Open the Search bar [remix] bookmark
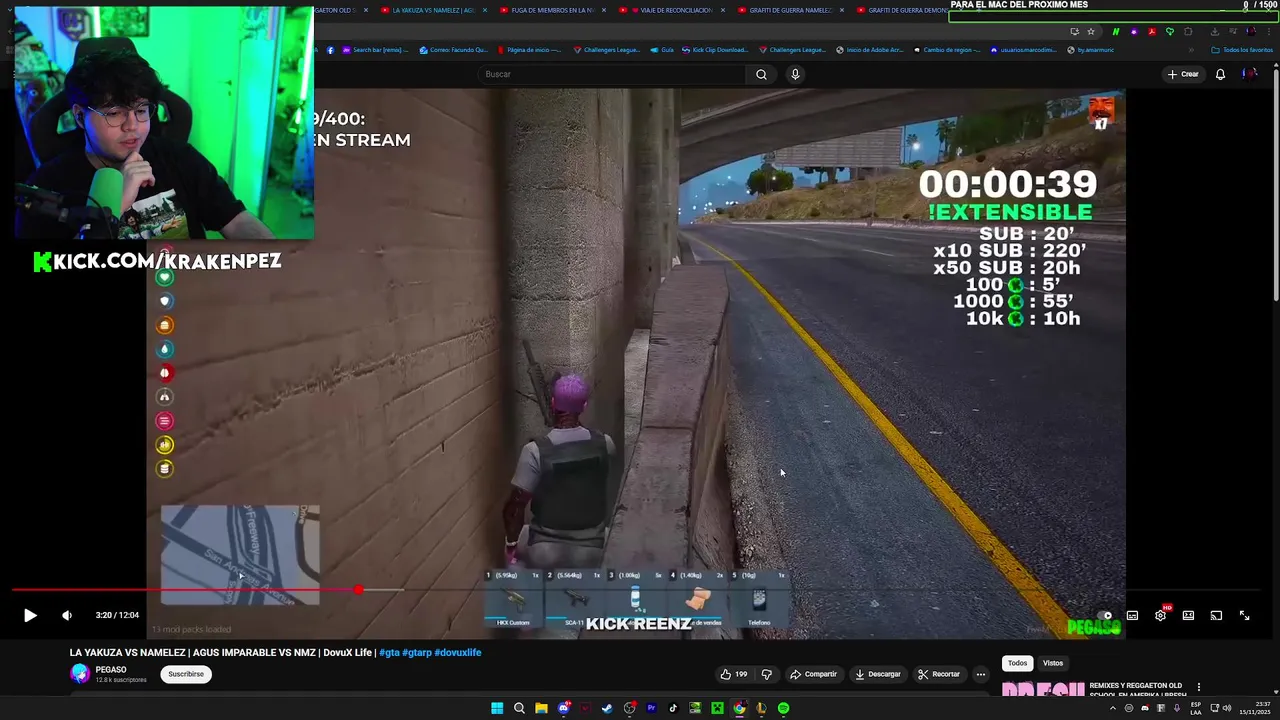This screenshot has width=1280, height=720. click(x=375, y=50)
